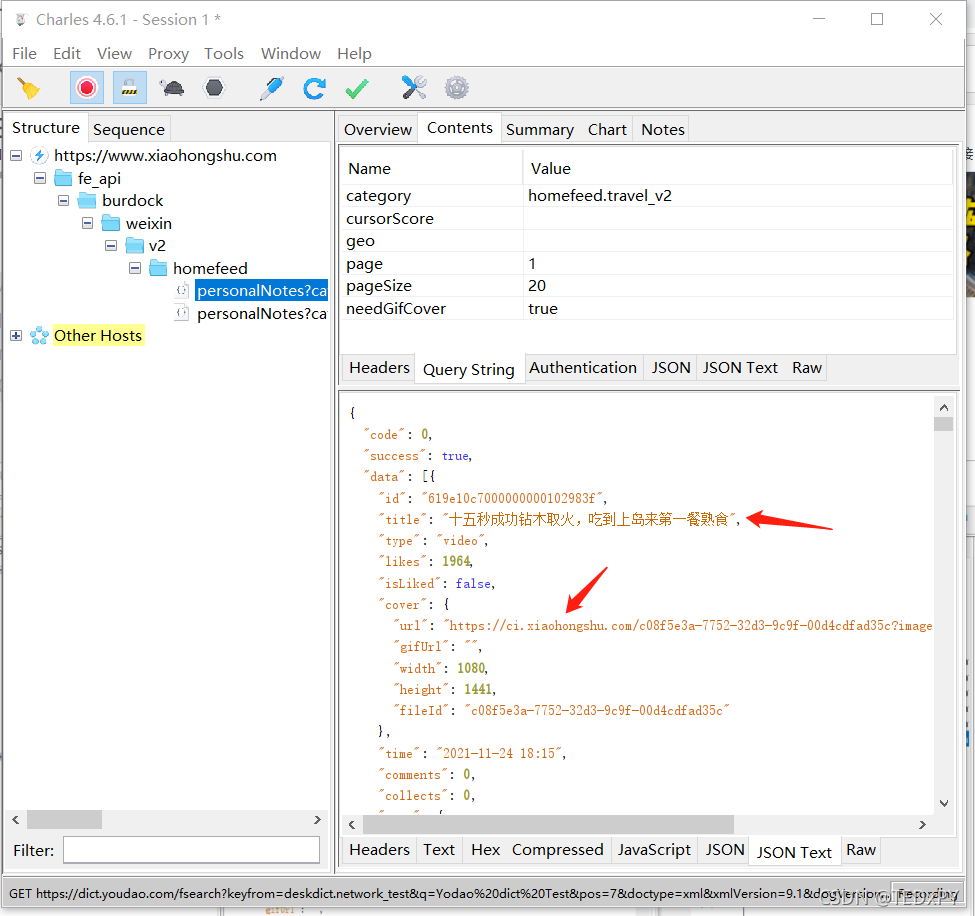This screenshot has width=975, height=916.
Task: Open the Notes tab
Action: (x=663, y=129)
